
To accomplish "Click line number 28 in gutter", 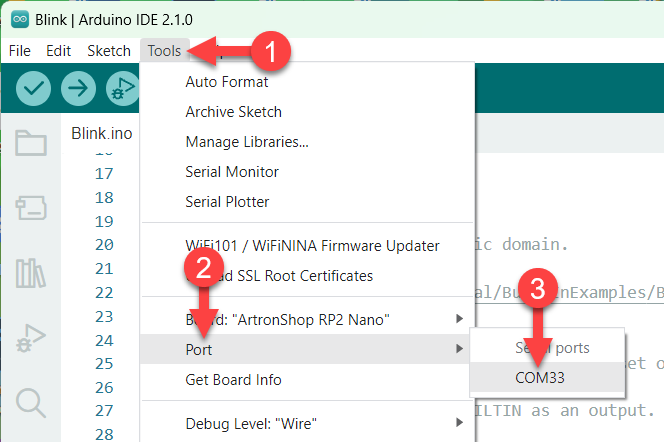I will click(x=104, y=434).
